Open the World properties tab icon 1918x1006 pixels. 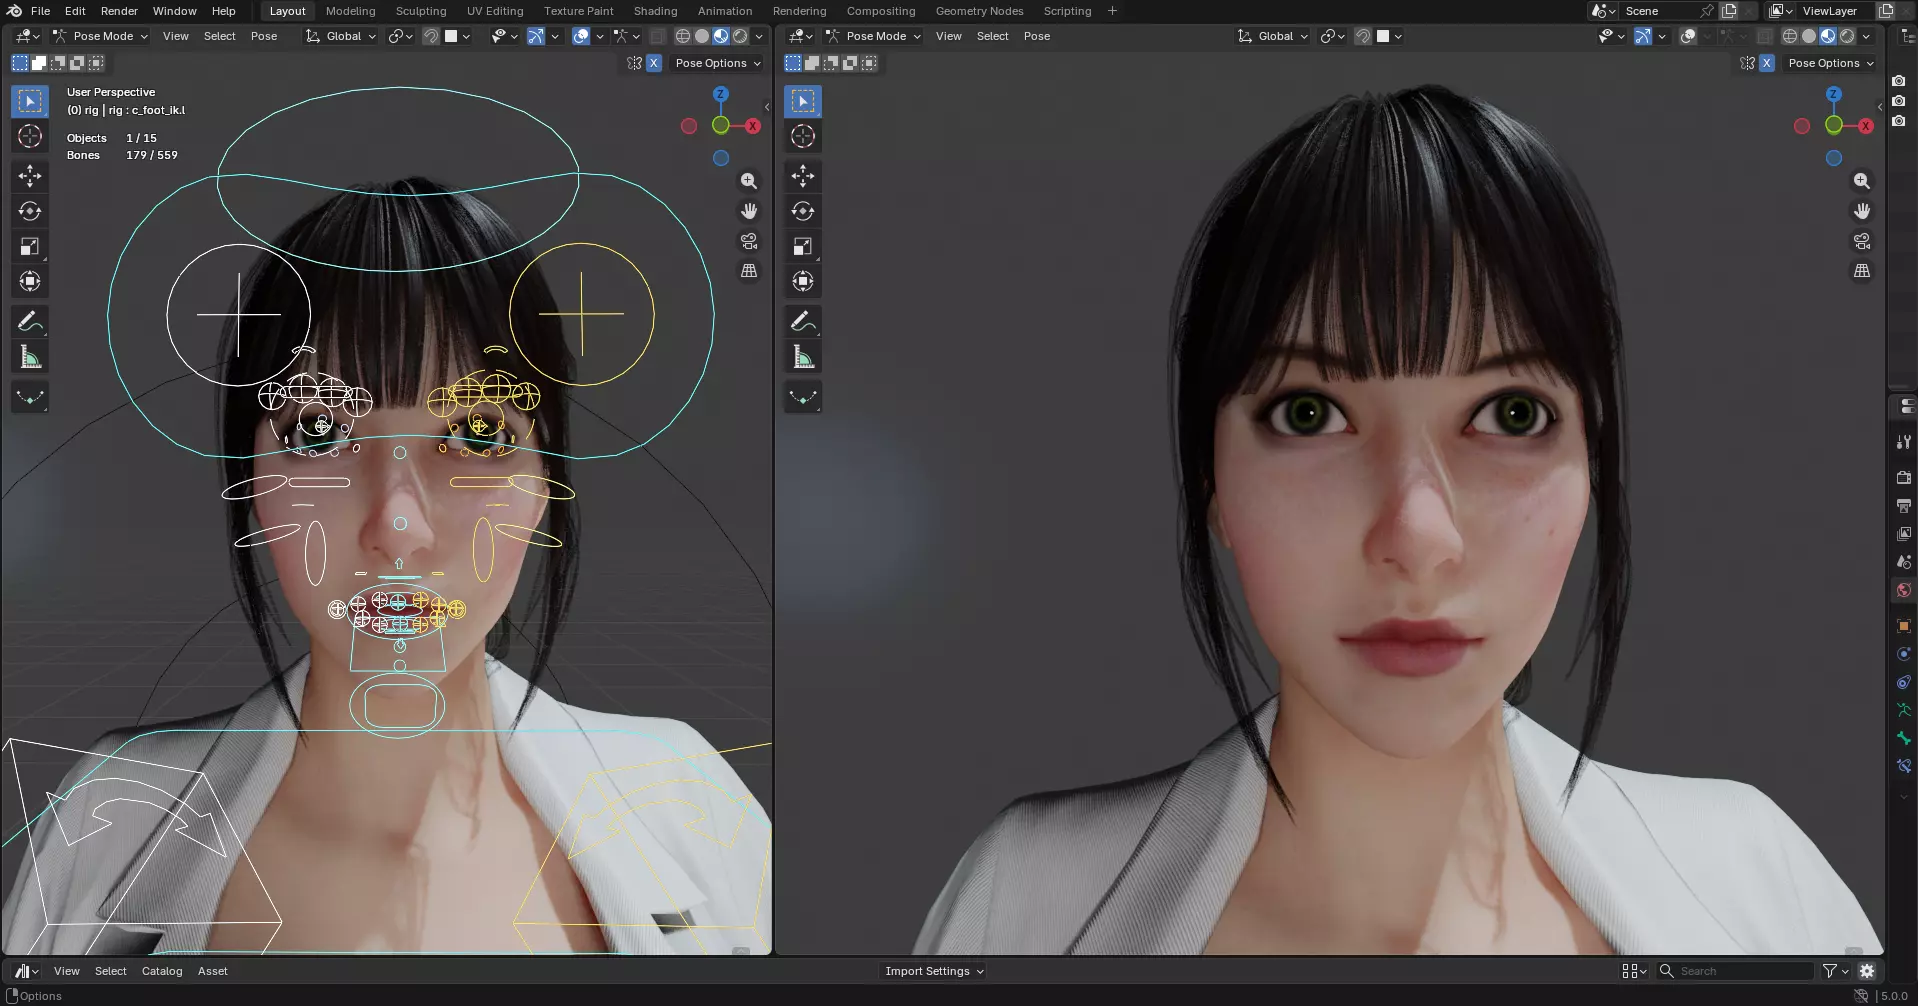[x=1904, y=590]
